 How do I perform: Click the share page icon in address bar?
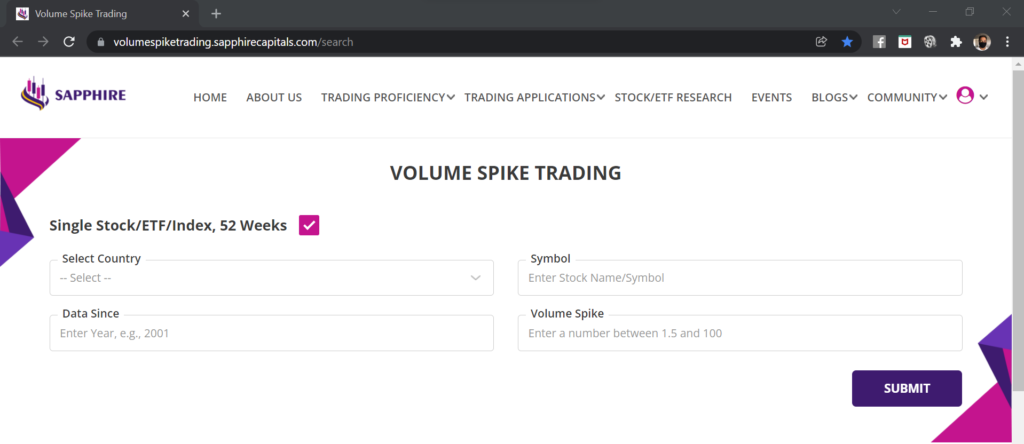[x=821, y=42]
